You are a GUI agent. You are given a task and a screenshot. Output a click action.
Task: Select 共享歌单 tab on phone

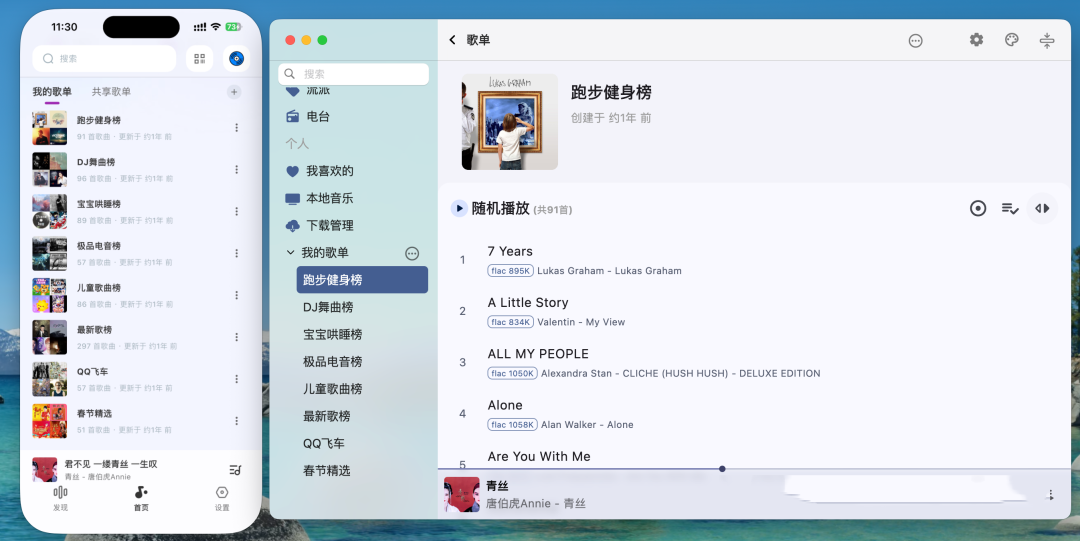pyautogui.click(x=111, y=92)
